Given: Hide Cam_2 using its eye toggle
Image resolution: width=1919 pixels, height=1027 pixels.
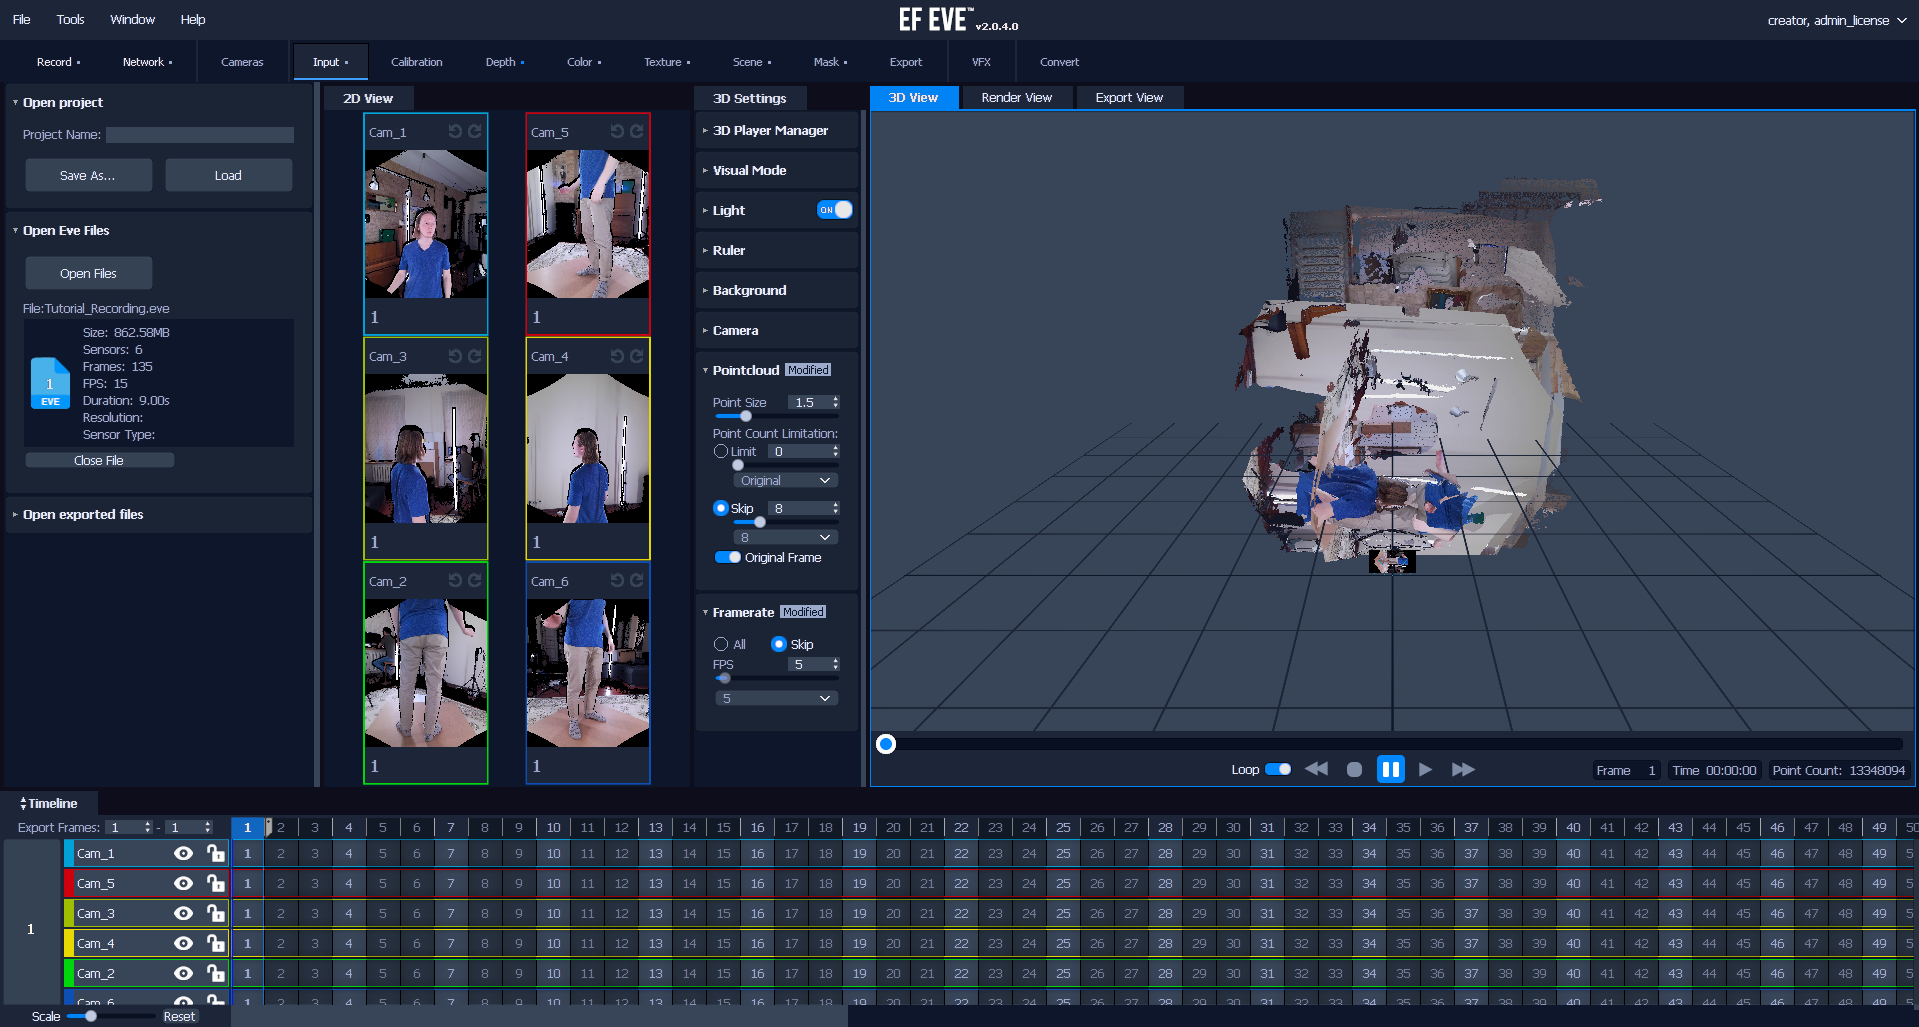Looking at the screenshot, I should pyautogui.click(x=183, y=973).
